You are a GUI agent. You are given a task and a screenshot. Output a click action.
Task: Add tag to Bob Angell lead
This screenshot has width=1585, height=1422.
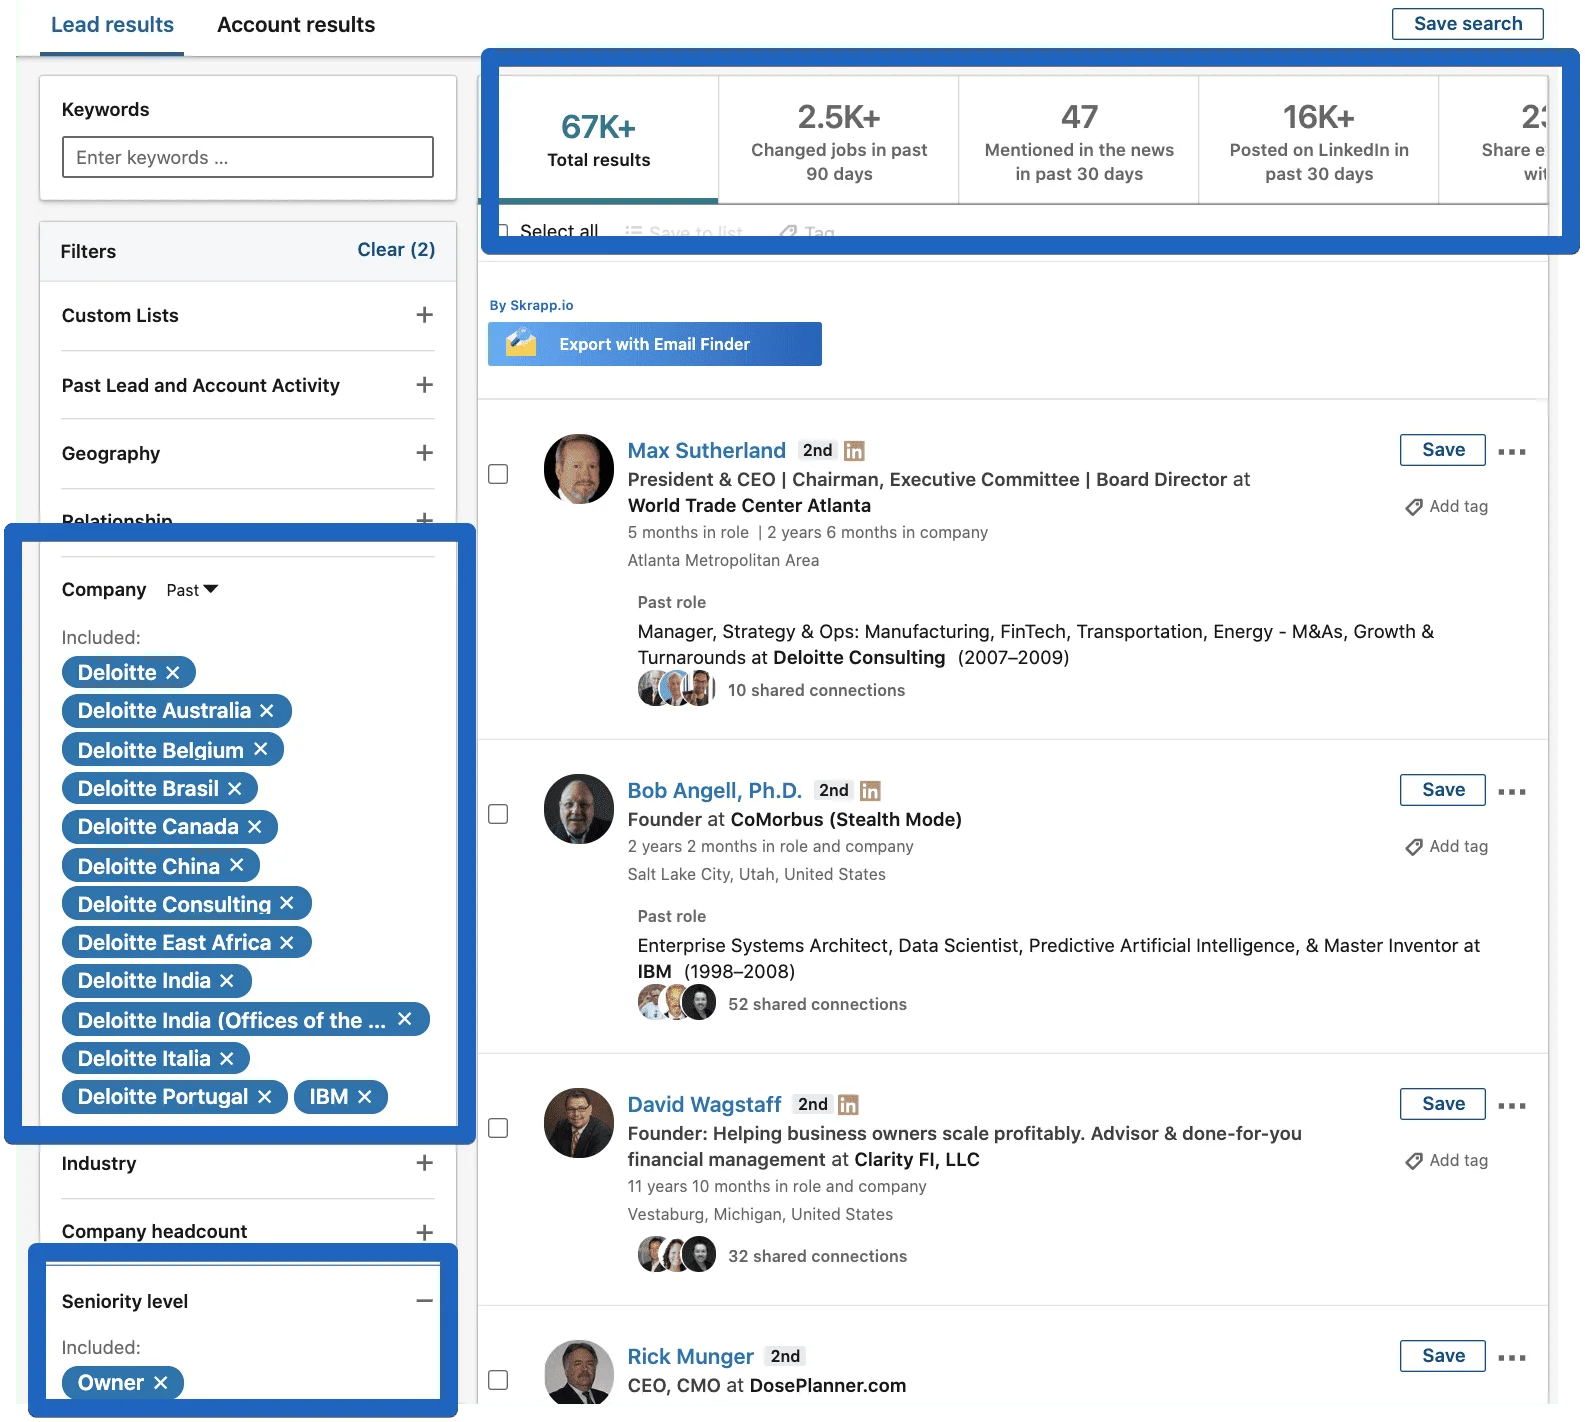(x=1446, y=847)
